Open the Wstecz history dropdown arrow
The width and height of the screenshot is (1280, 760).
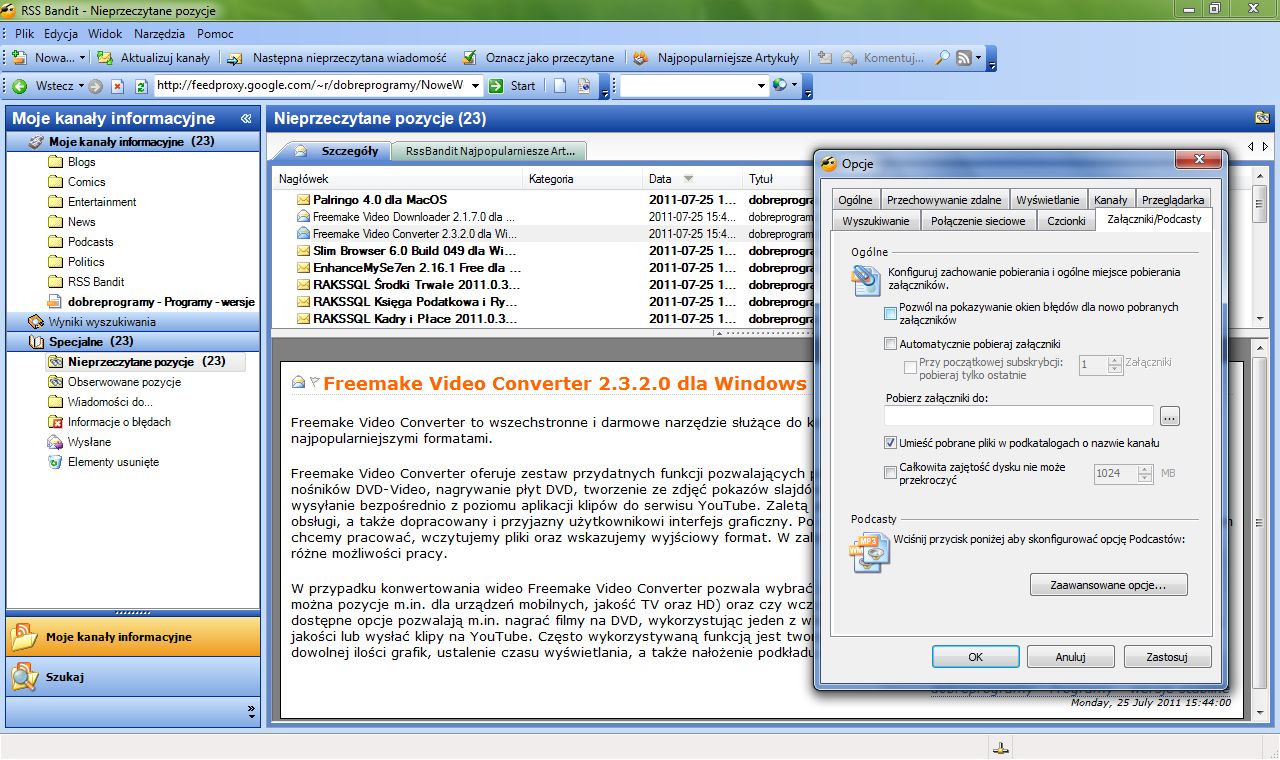click(80, 86)
